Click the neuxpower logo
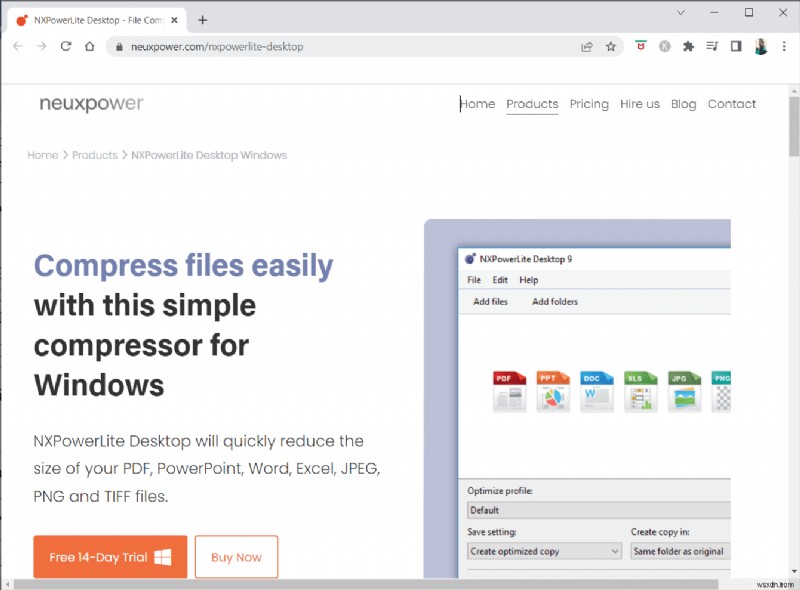The width and height of the screenshot is (800, 590). click(91, 103)
